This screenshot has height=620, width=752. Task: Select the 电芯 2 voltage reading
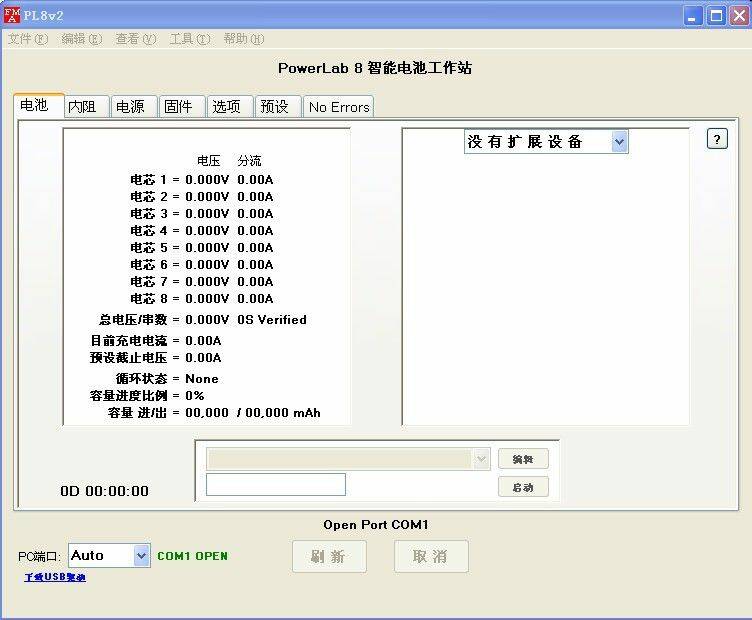point(207,197)
